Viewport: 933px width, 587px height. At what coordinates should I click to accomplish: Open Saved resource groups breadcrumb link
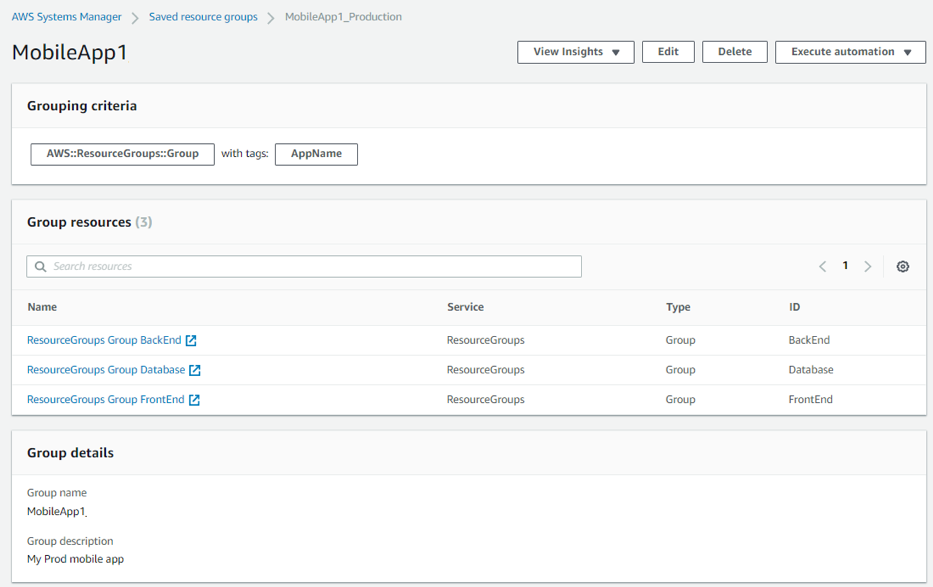(203, 17)
